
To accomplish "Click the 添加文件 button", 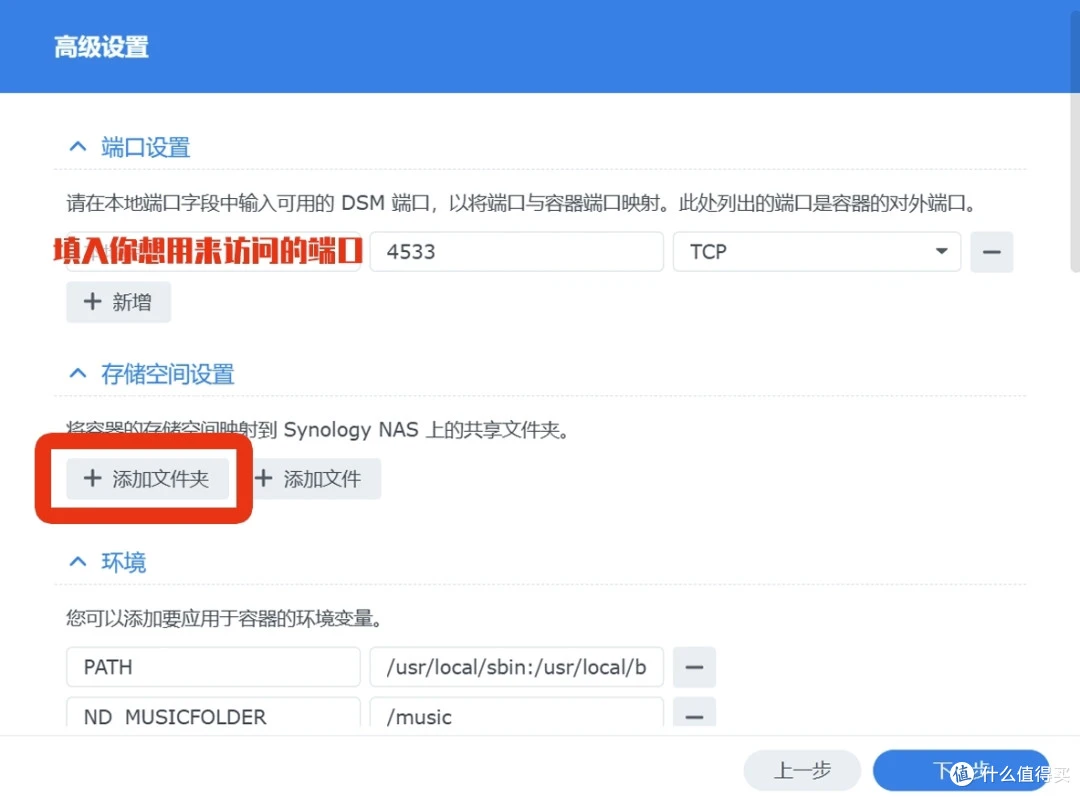I will [x=308, y=479].
